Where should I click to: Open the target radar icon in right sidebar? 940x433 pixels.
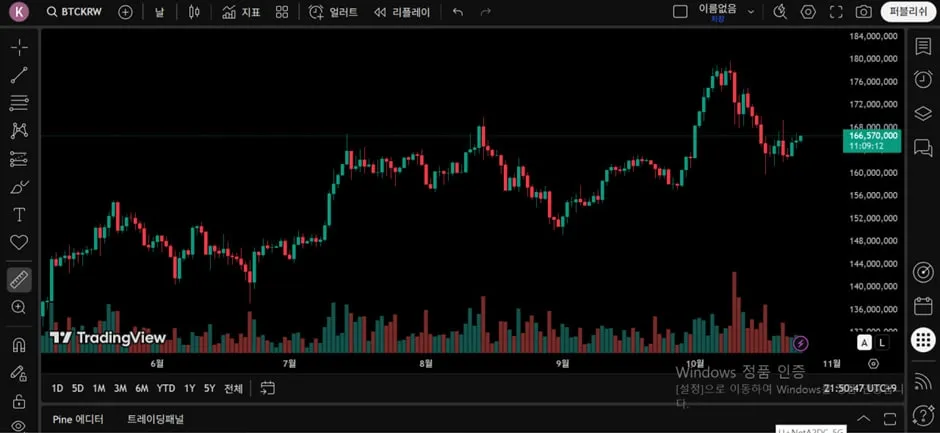[923, 272]
